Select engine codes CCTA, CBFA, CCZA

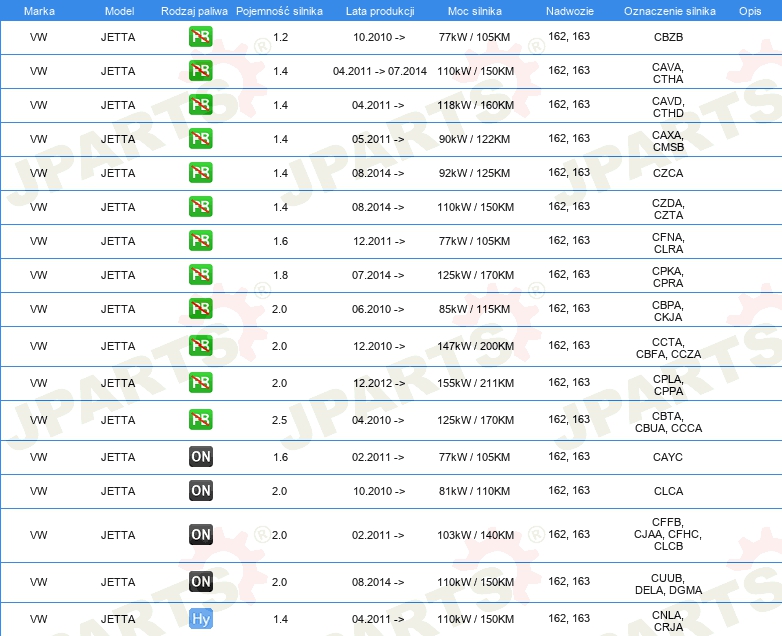[x=668, y=348]
